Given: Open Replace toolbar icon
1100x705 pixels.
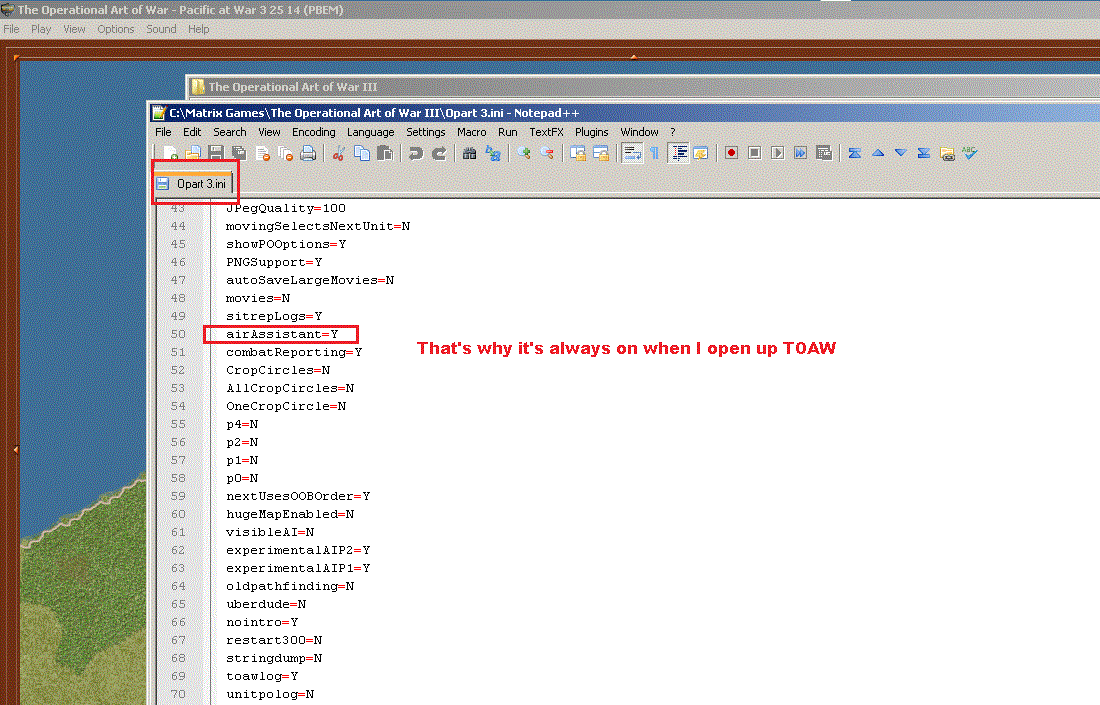Looking at the screenshot, I should click(x=493, y=153).
